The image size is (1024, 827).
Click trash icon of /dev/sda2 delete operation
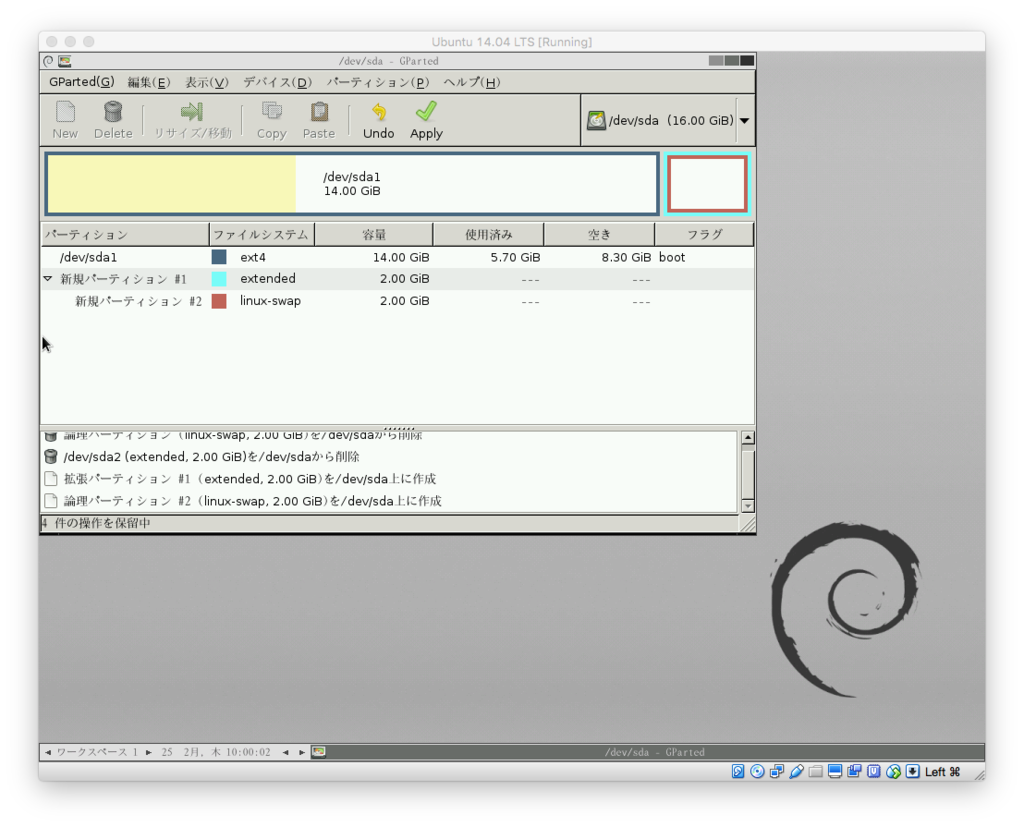pyautogui.click(x=51, y=457)
